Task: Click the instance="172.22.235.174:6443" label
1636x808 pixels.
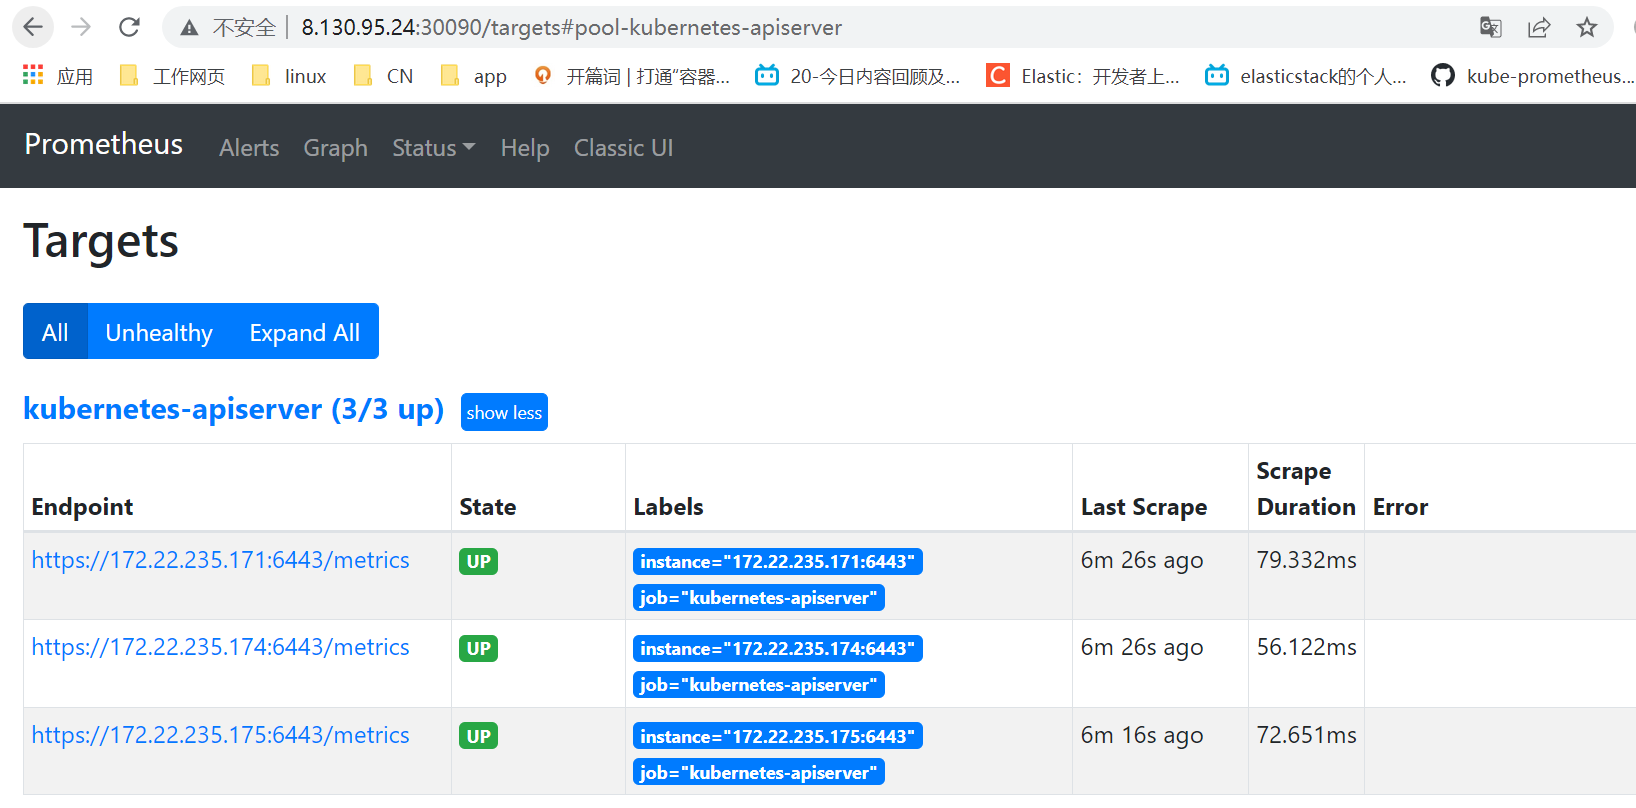Action: tap(778, 648)
